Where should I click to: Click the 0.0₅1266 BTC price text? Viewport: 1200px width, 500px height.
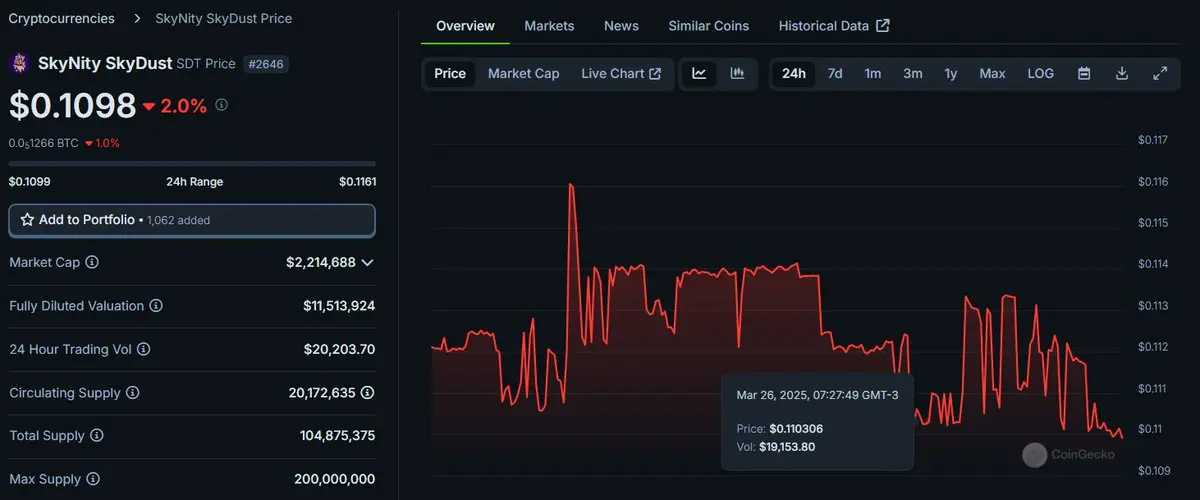tap(43, 143)
